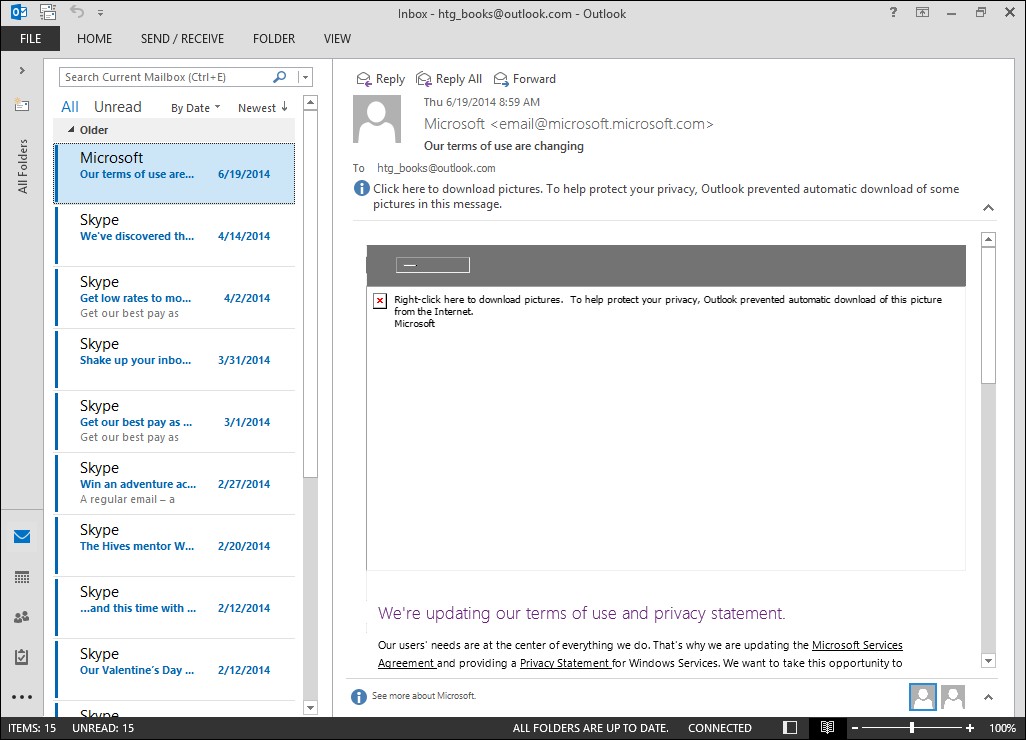Image resolution: width=1026 pixels, height=740 pixels.
Task: Open the FOLDER ribbon tab
Action: pyautogui.click(x=274, y=39)
